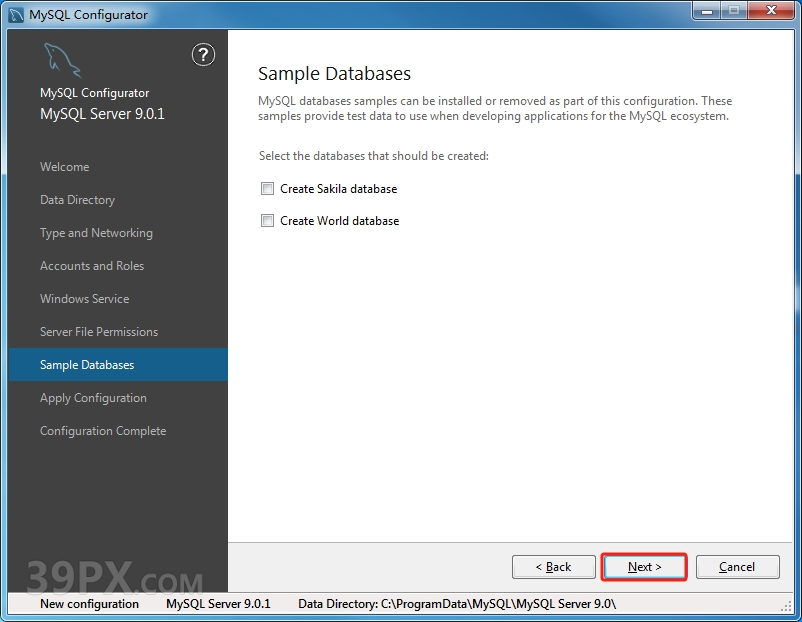Viewport: 802px width, 622px height.
Task: Open the Windows Service step
Action: tap(84, 299)
